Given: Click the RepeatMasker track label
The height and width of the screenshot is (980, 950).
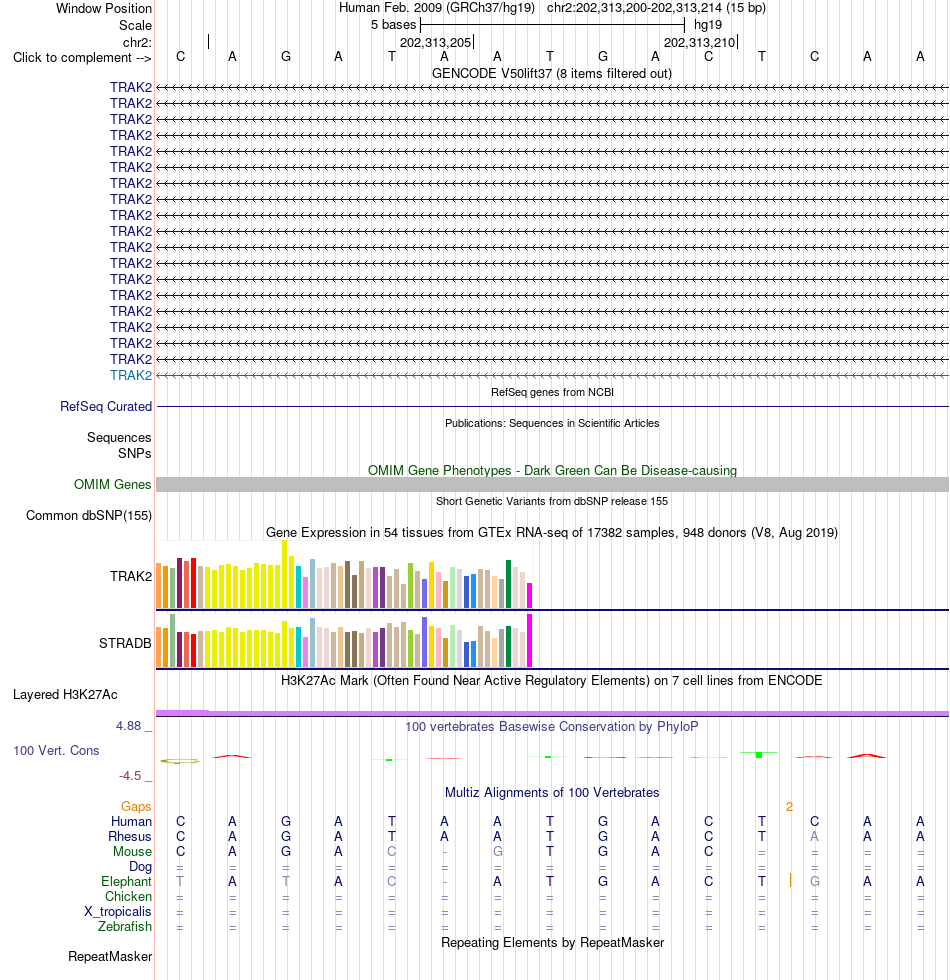Looking at the screenshot, I should point(110,956).
